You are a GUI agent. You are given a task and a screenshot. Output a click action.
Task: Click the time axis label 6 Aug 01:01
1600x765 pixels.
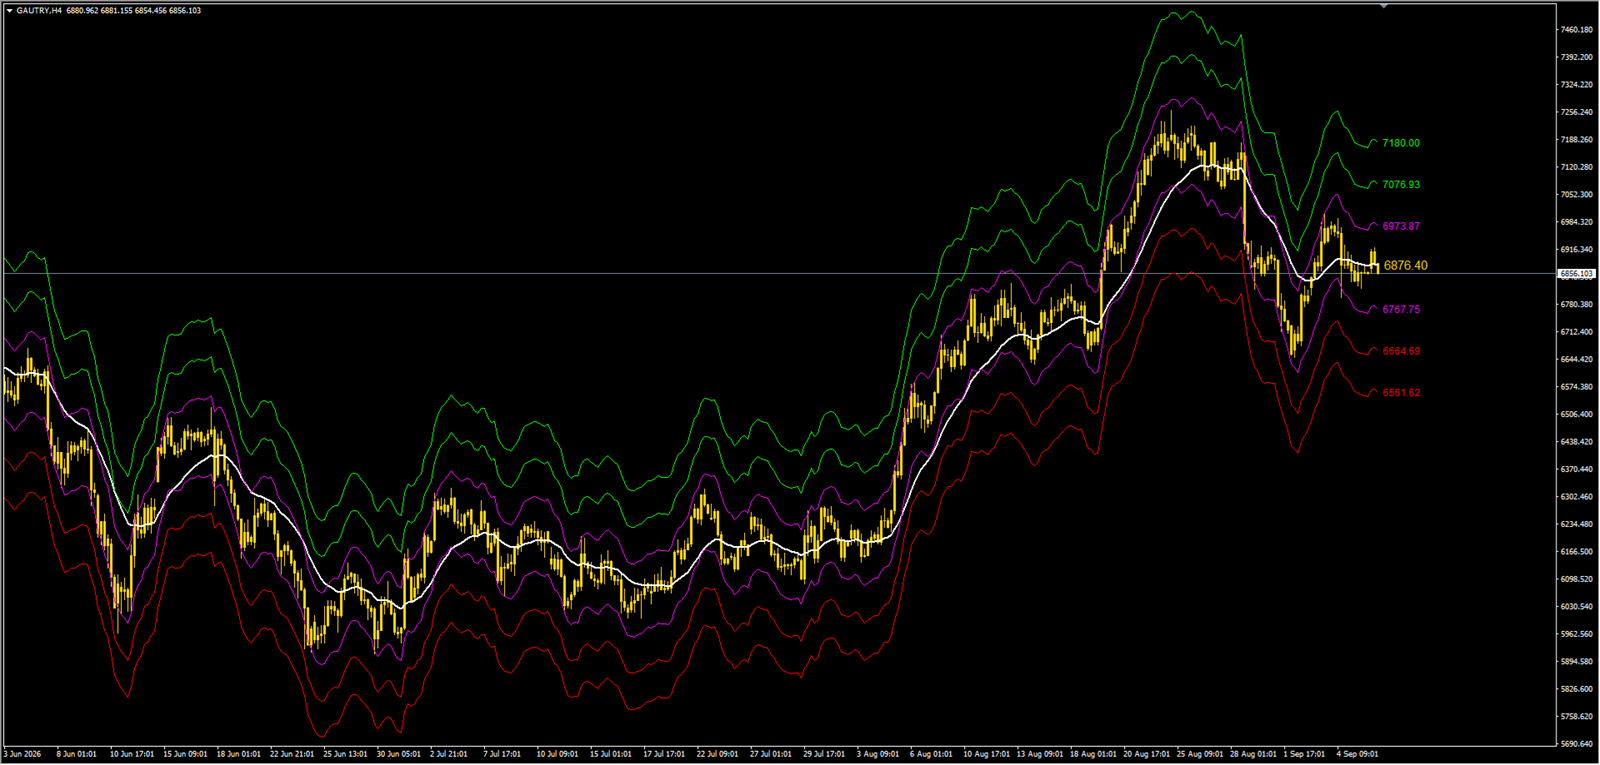coord(930,754)
